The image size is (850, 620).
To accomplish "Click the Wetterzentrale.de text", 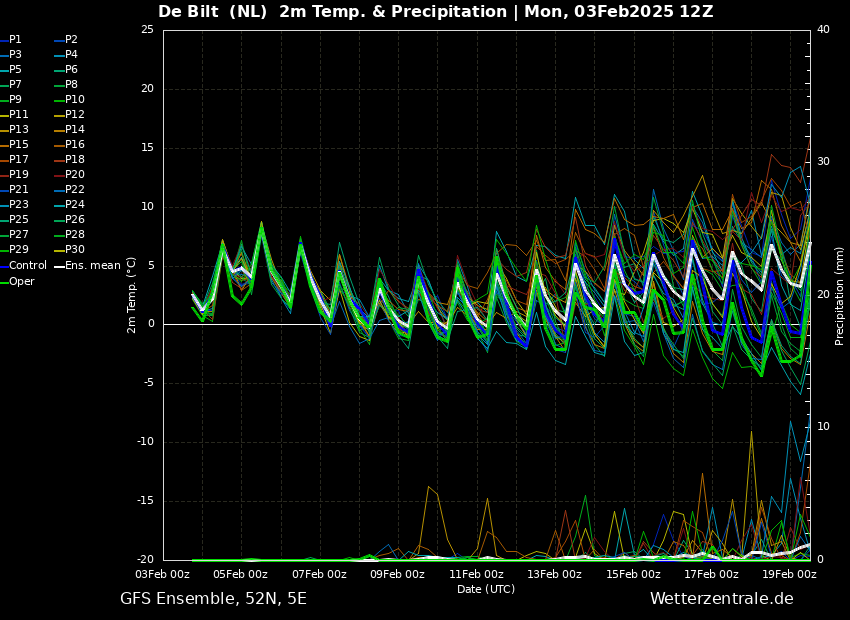I will click(721, 599).
